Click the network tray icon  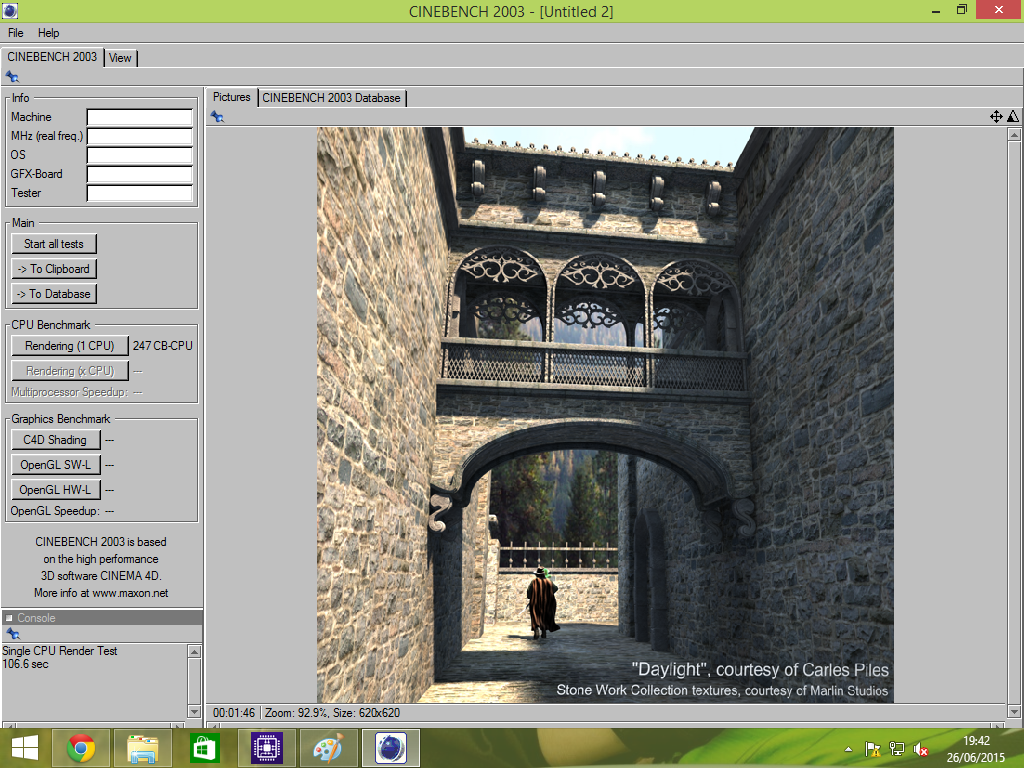897,749
